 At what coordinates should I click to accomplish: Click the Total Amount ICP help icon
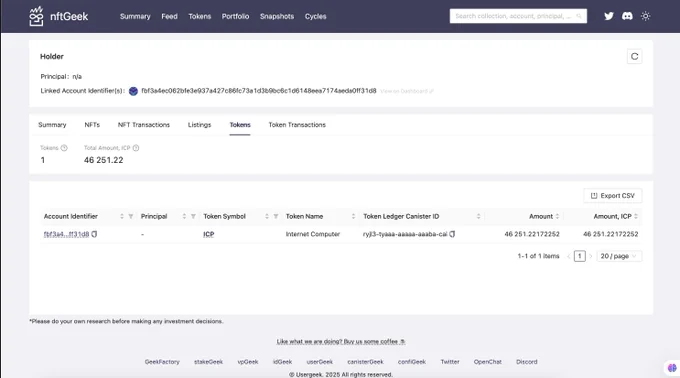coord(136,148)
